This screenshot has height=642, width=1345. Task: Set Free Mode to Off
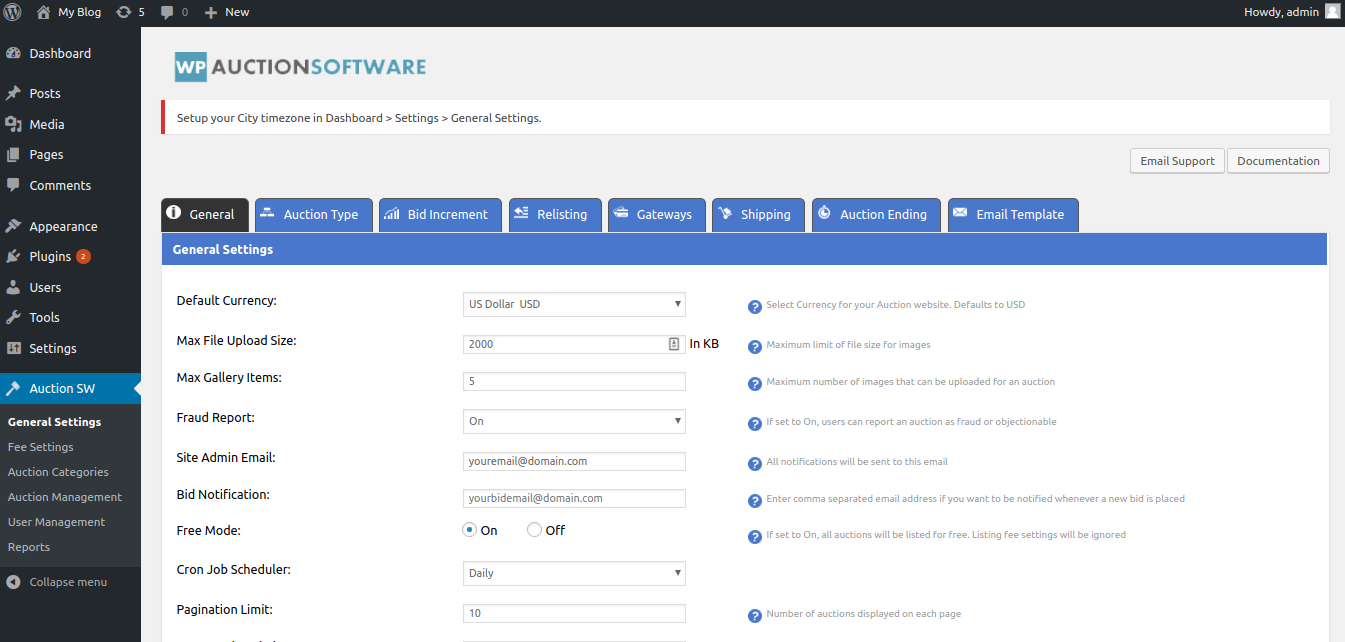534,530
